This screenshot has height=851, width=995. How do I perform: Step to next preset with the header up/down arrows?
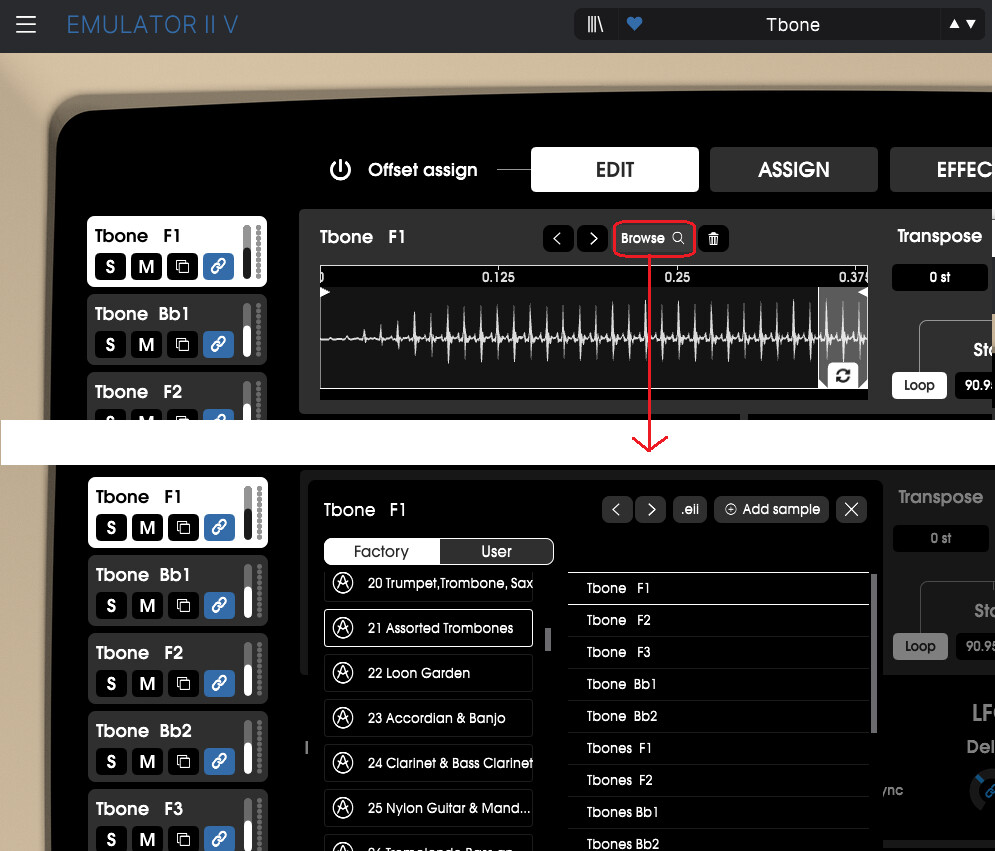970,25
